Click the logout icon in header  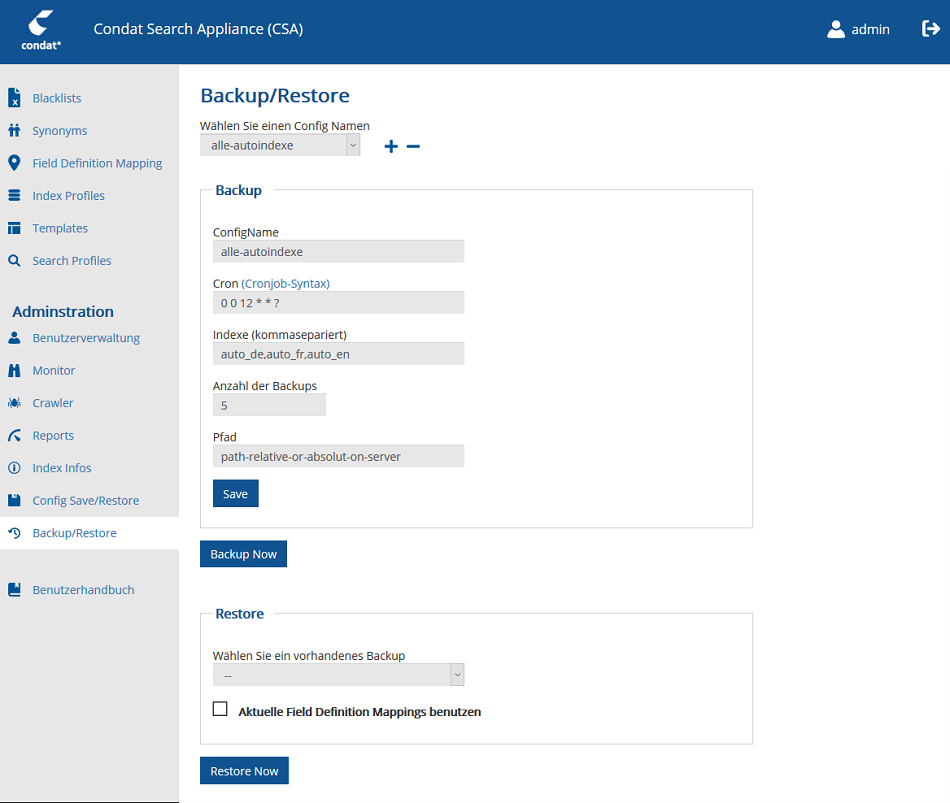click(930, 29)
